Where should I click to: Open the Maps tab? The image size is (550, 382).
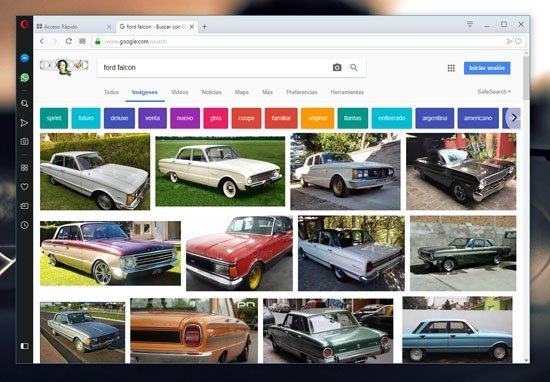(x=242, y=92)
